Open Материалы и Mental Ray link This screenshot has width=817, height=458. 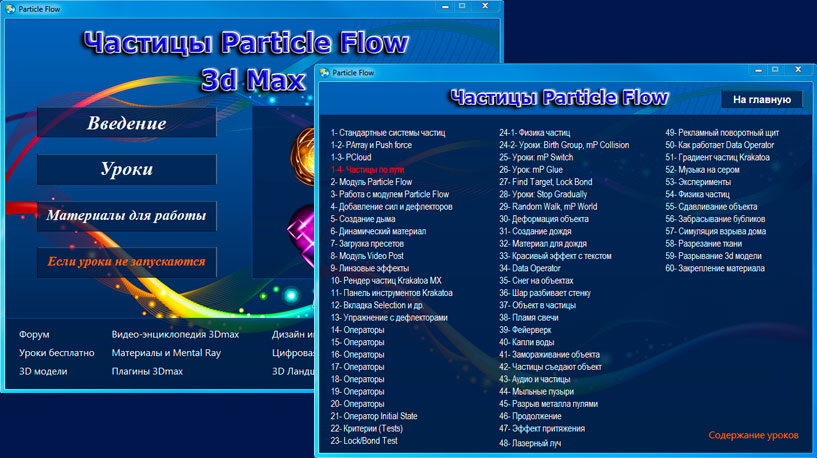point(166,353)
